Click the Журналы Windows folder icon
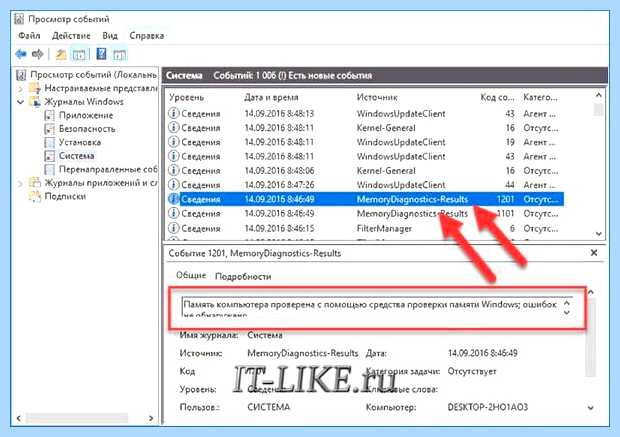 35,102
